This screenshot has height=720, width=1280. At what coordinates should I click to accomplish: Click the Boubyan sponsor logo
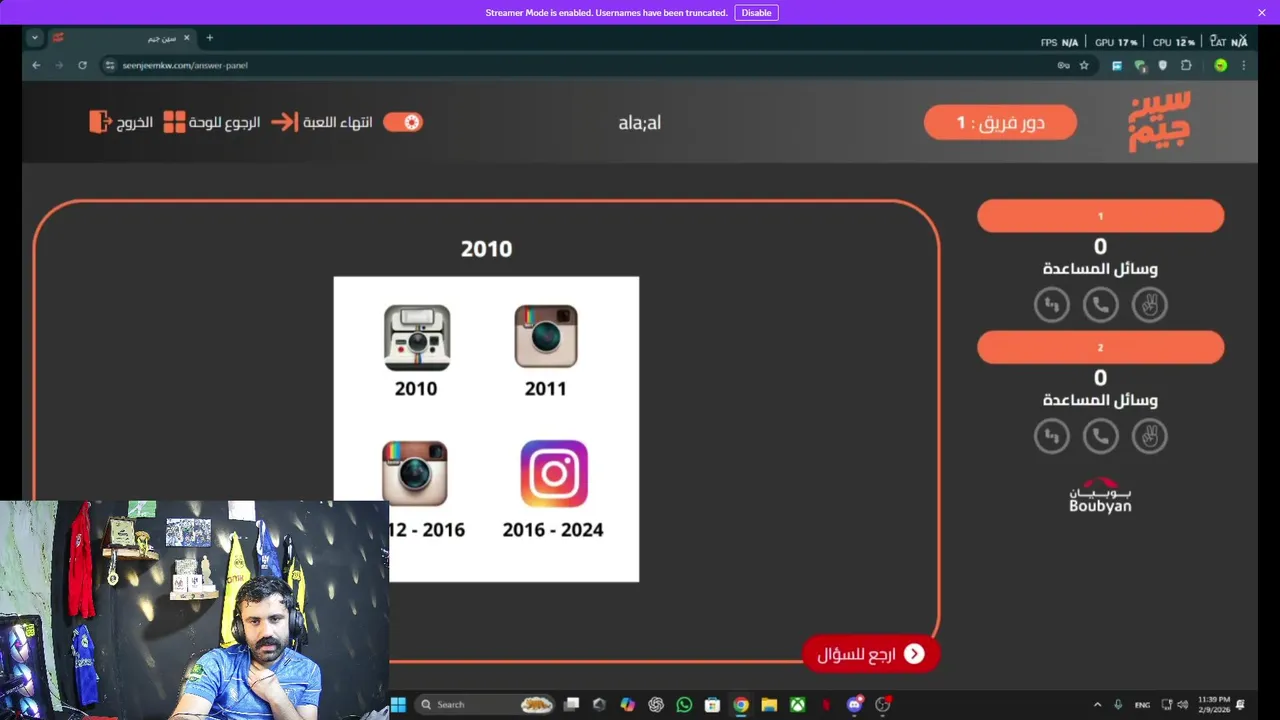coord(1100,495)
